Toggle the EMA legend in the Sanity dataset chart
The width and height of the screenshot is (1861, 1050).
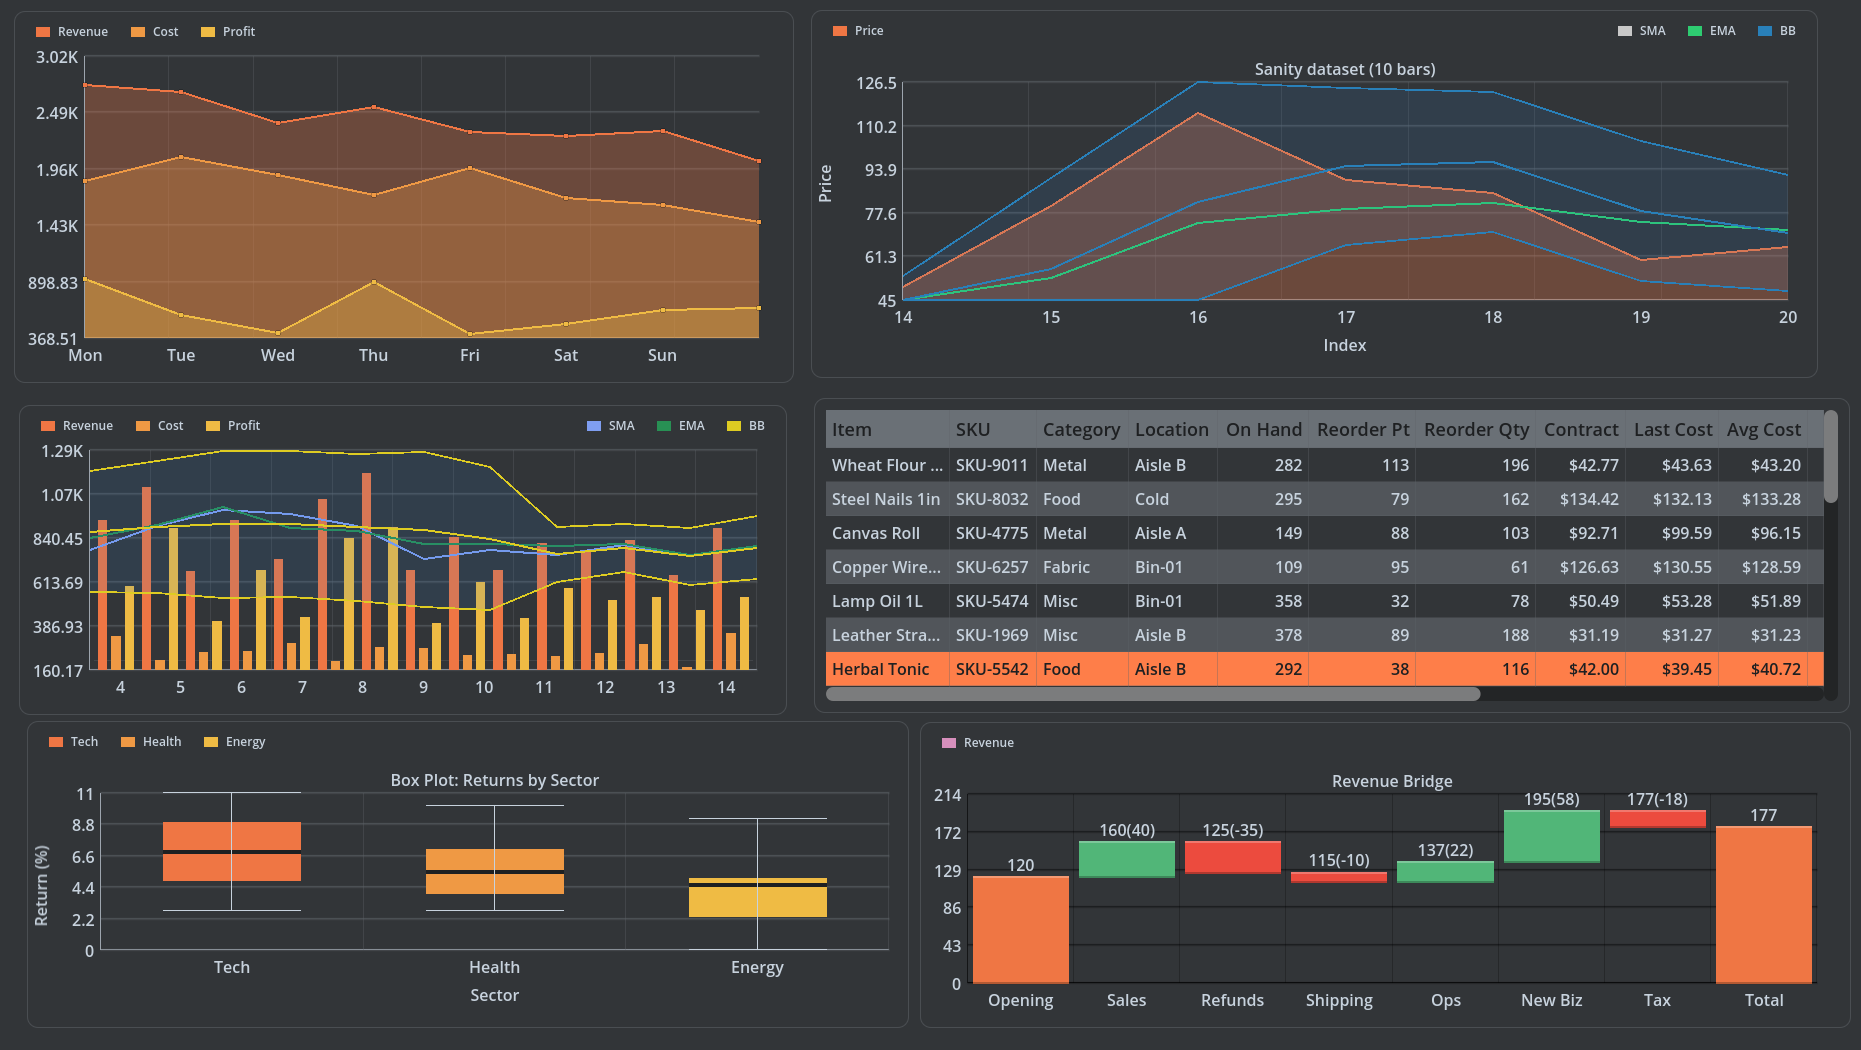pyautogui.click(x=1711, y=31)
